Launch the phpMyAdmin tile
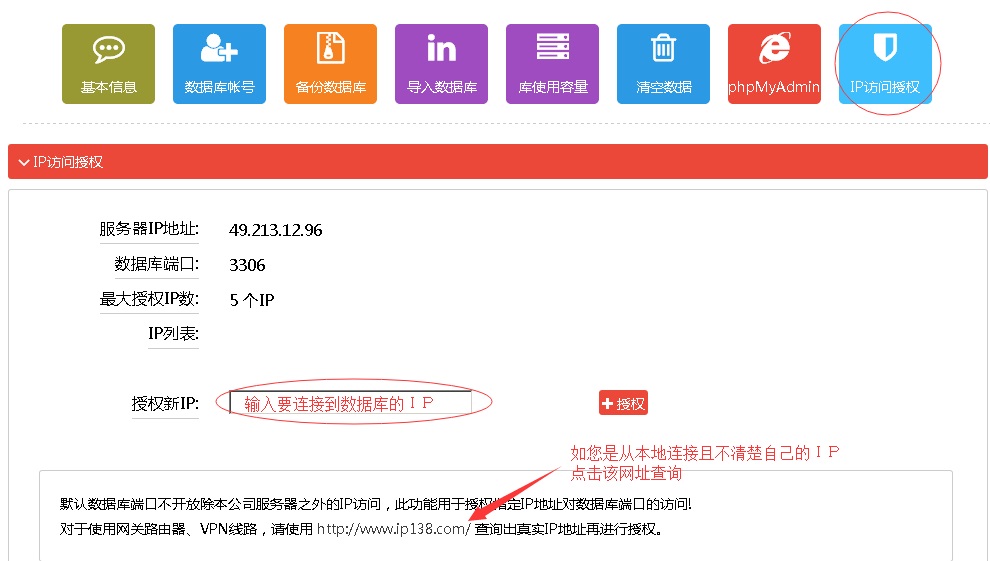The height and width of the screenshot is (561, 990). pos(773,64)
